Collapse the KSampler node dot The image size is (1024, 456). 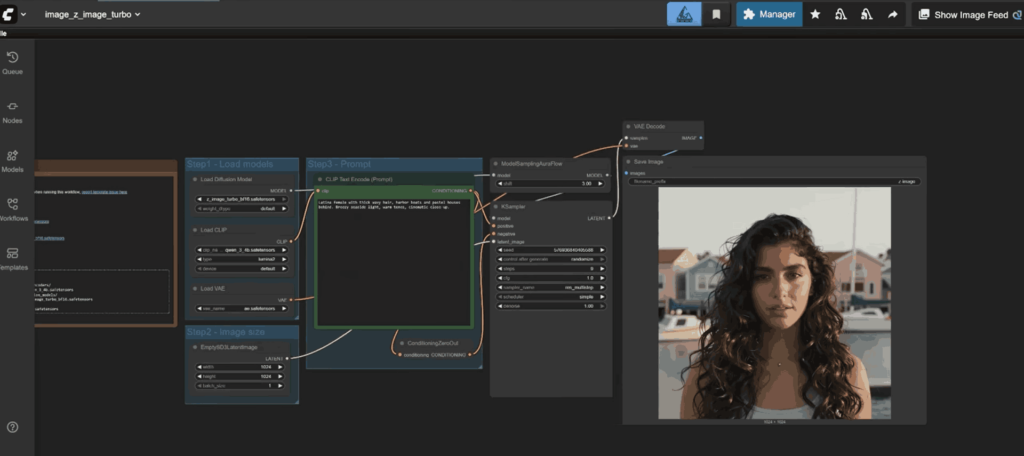[x=496, y=206]
